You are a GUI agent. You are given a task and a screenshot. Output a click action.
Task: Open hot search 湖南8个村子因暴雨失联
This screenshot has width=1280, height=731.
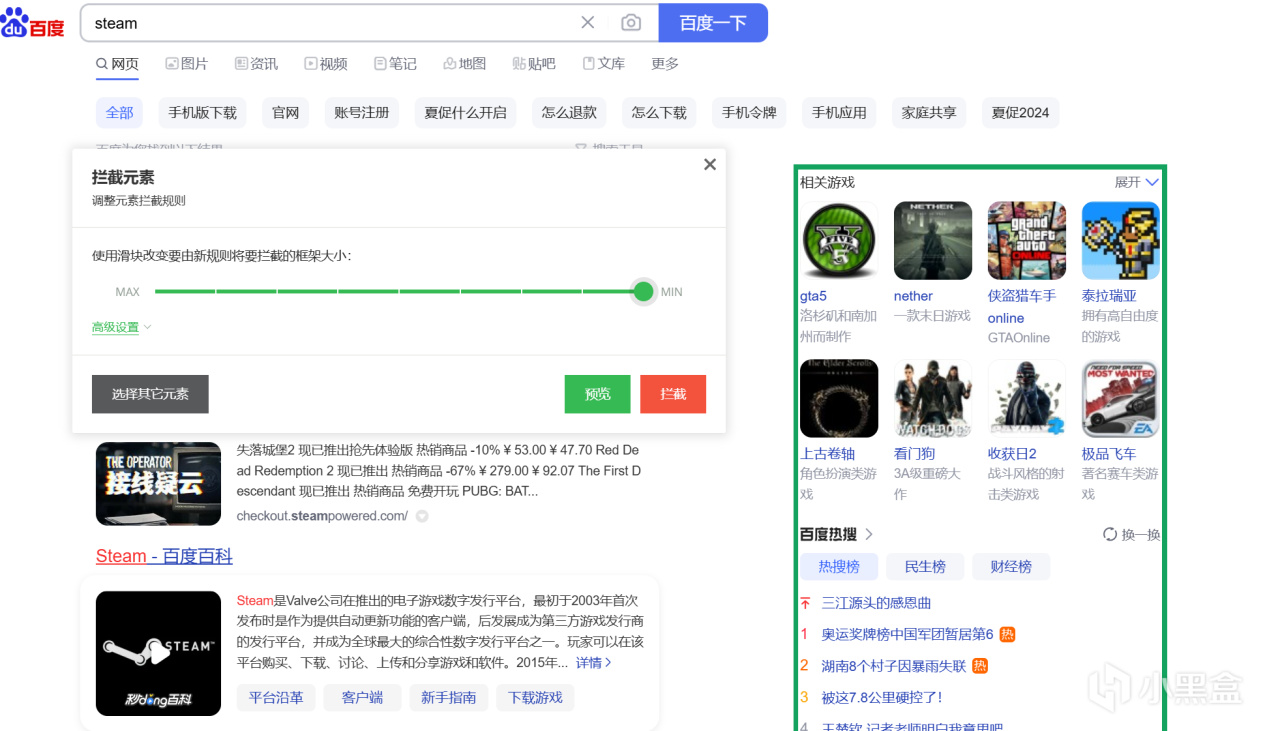click(x=894, y=666)
